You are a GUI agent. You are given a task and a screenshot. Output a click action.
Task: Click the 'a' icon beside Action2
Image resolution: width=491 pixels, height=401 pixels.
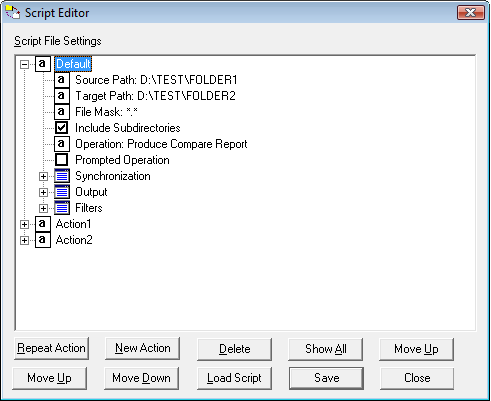pyautogui.click(x=43, y=240)
